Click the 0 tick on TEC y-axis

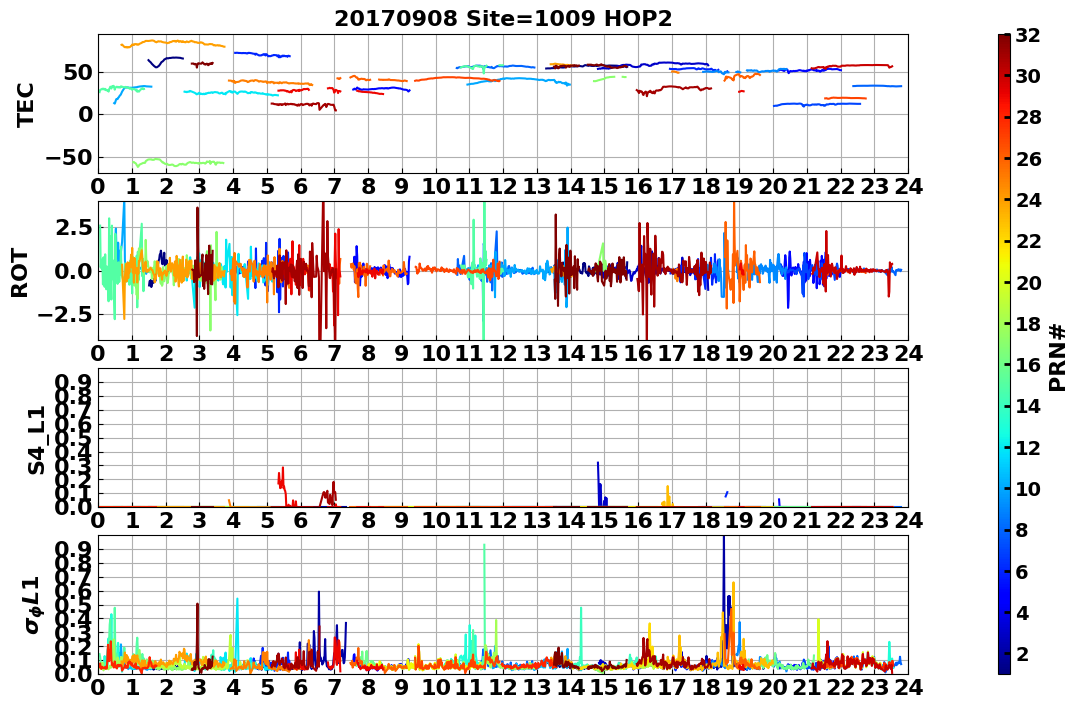[85, 114]
